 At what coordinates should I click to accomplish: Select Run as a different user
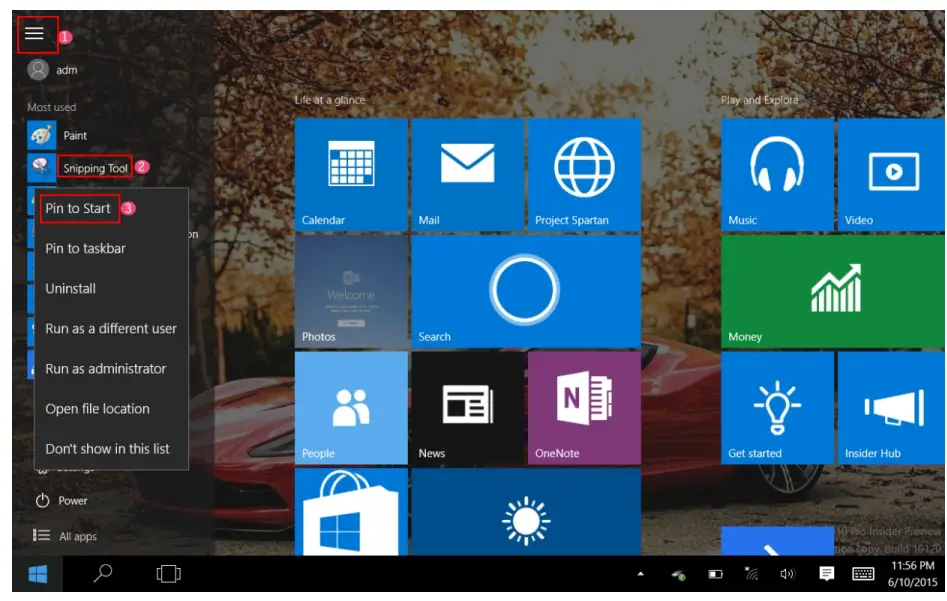coord(111,329)
